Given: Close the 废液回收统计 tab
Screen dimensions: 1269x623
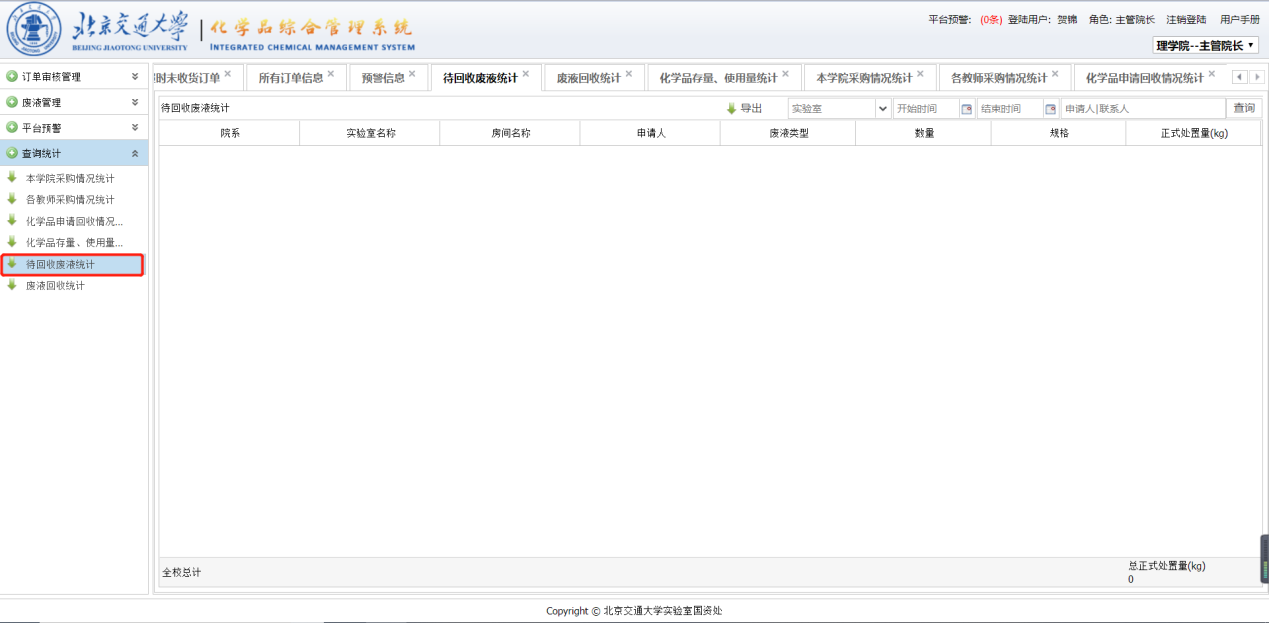Looking at the screenshot, I should (628, 74).
